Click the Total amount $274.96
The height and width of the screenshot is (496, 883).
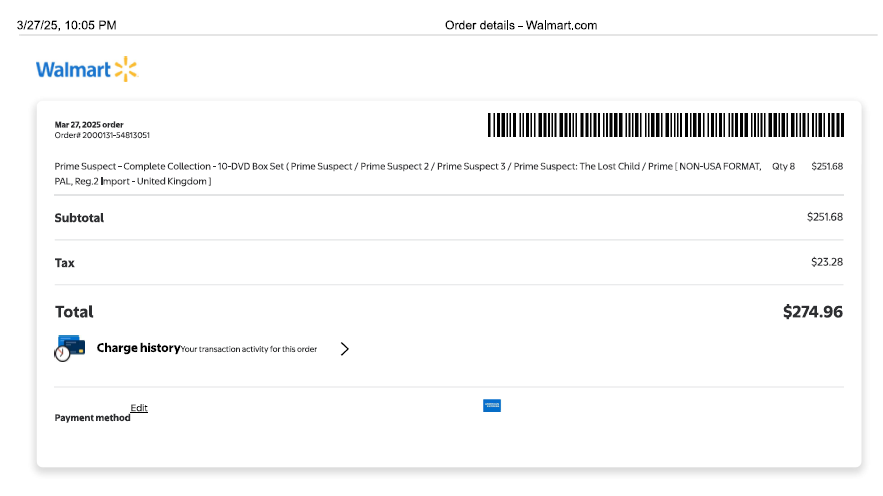812,312
